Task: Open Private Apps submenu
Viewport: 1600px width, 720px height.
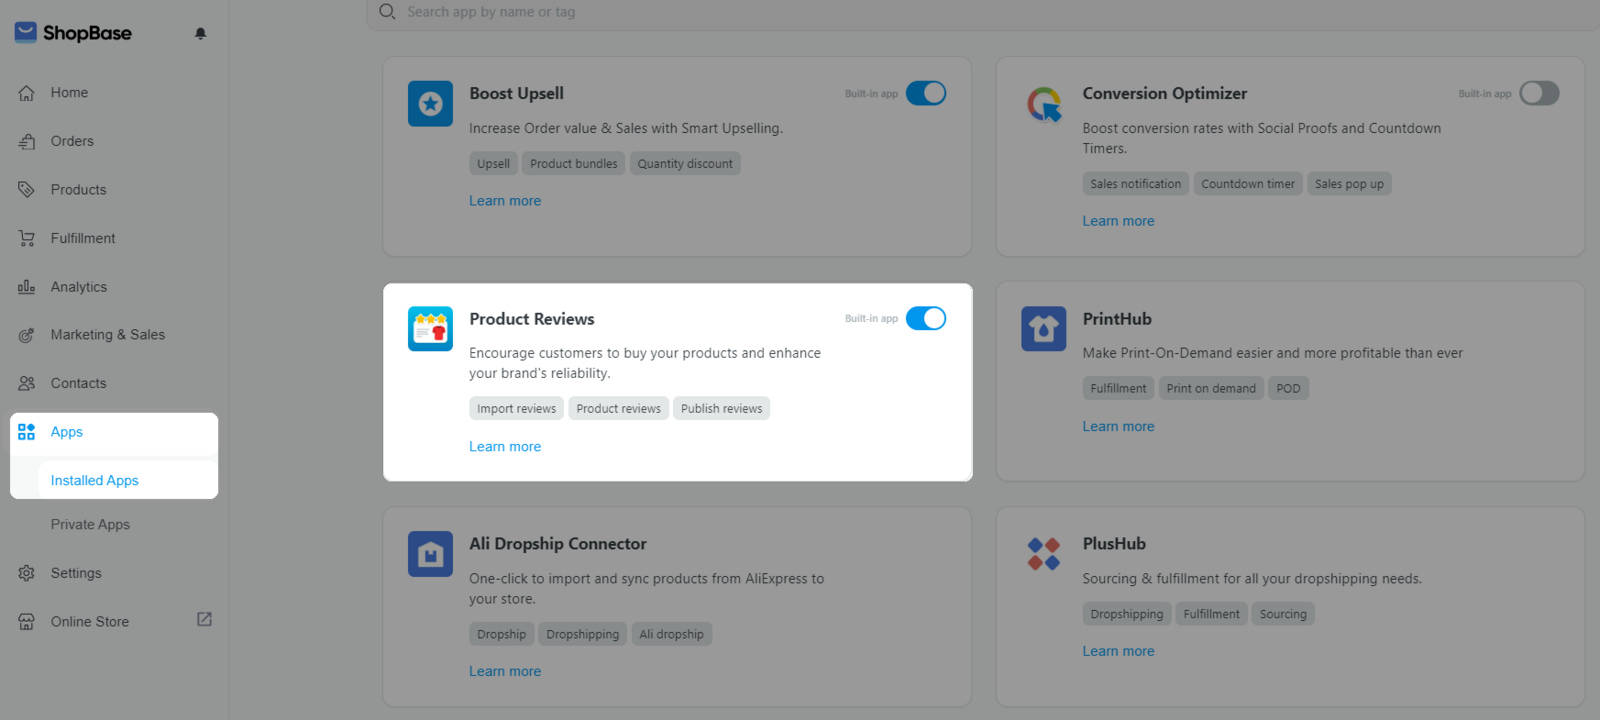Action: pyautogui.click(x=90, y=525)
